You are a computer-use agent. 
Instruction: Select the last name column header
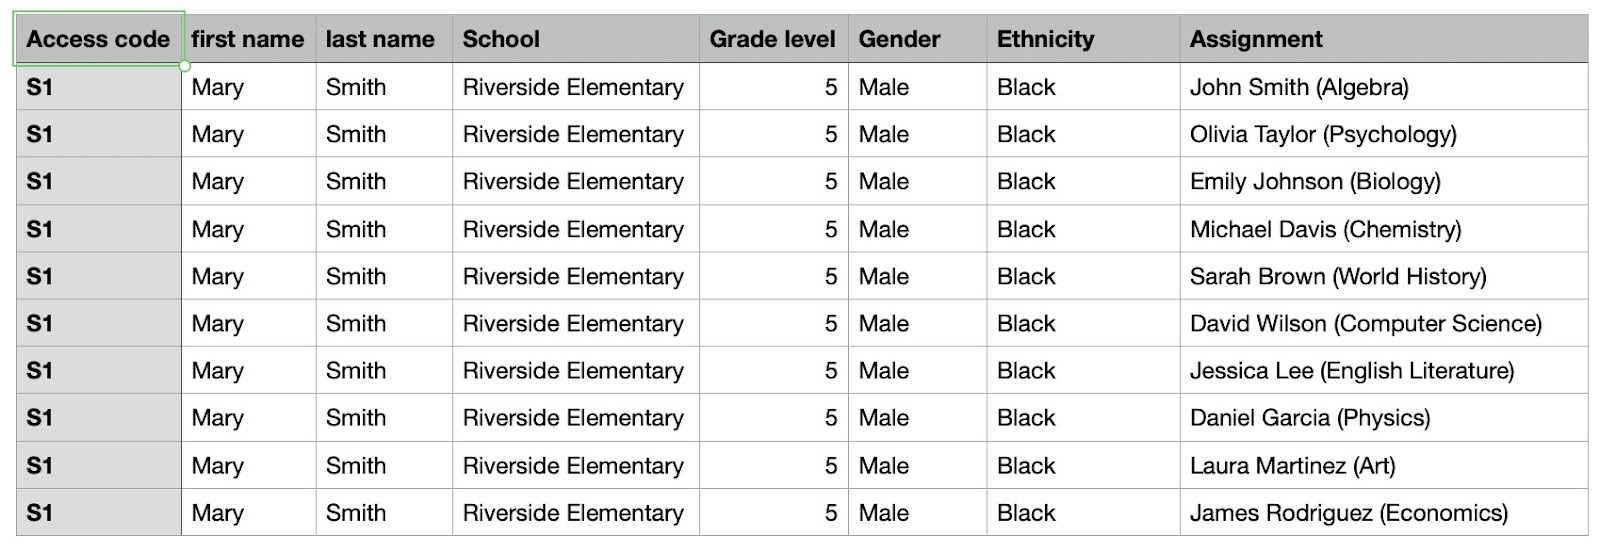(x=384, y=39)
